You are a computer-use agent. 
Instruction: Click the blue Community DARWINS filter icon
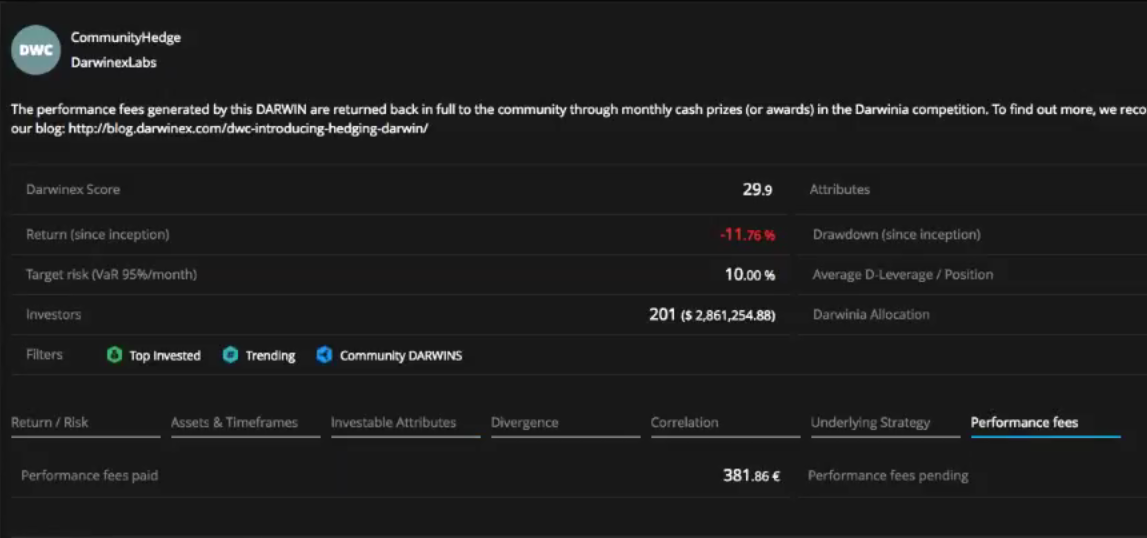pyautogui.click(x=325, y=356)
